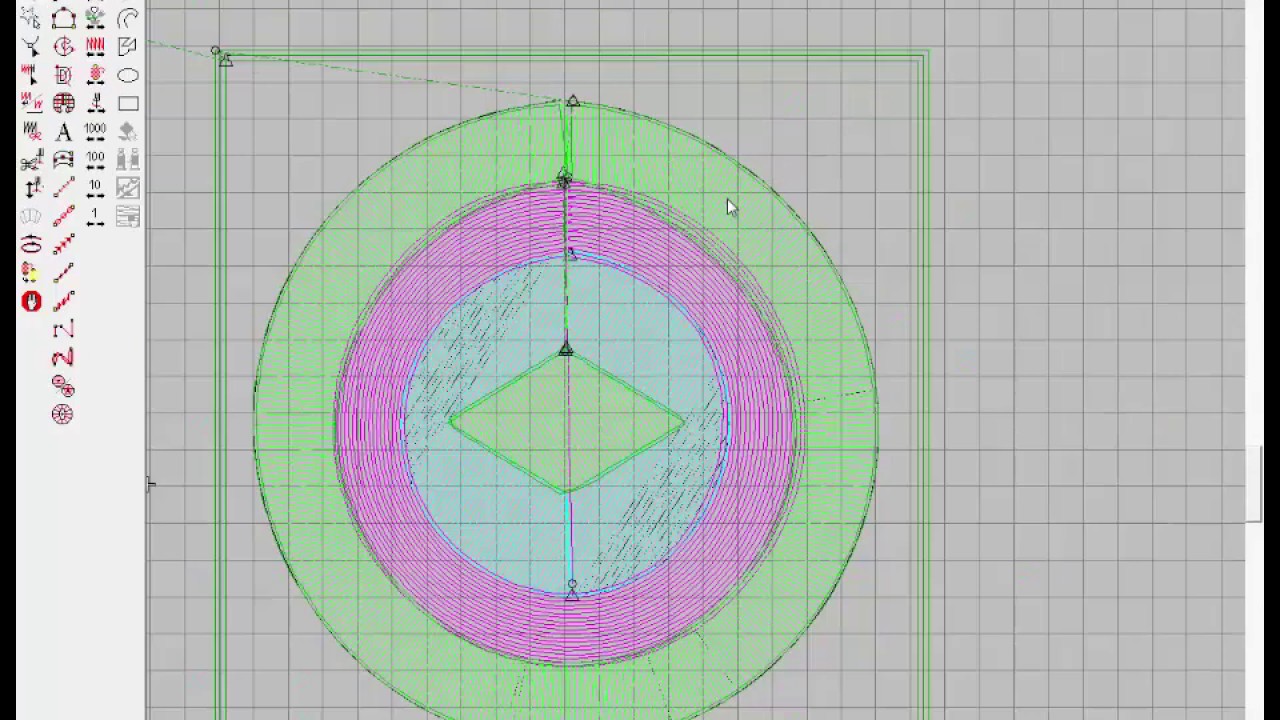Click the red ellipse rotate icon
1280x720 pixels.
31,244
